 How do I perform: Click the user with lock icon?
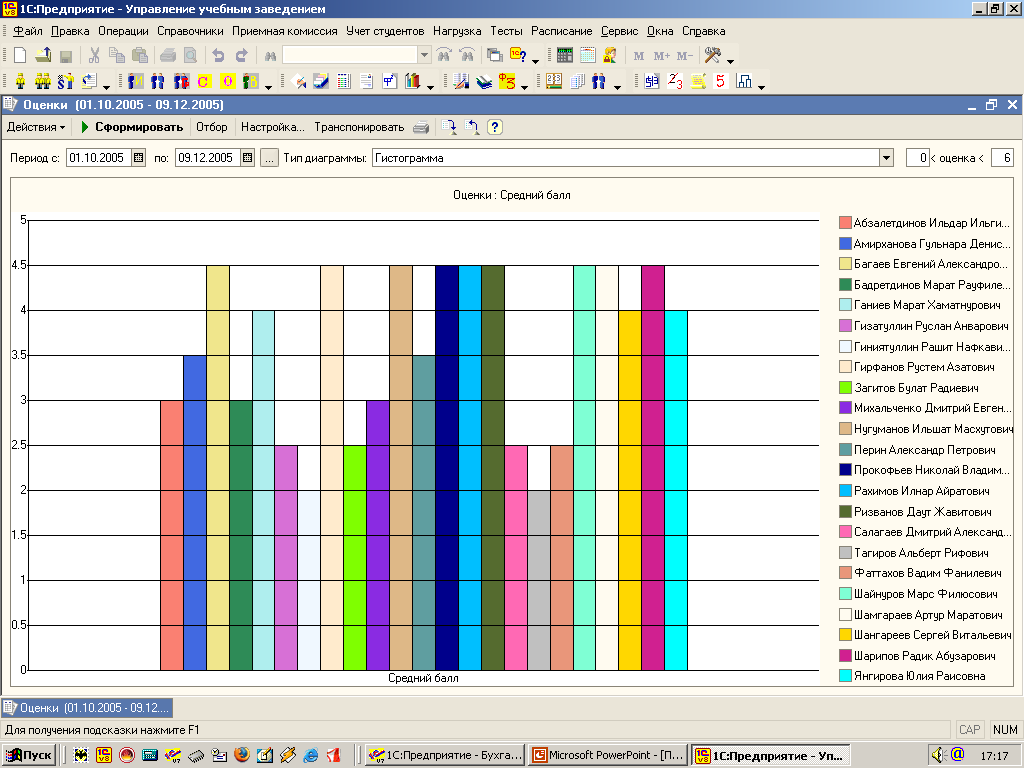click(x=611, y=56)
